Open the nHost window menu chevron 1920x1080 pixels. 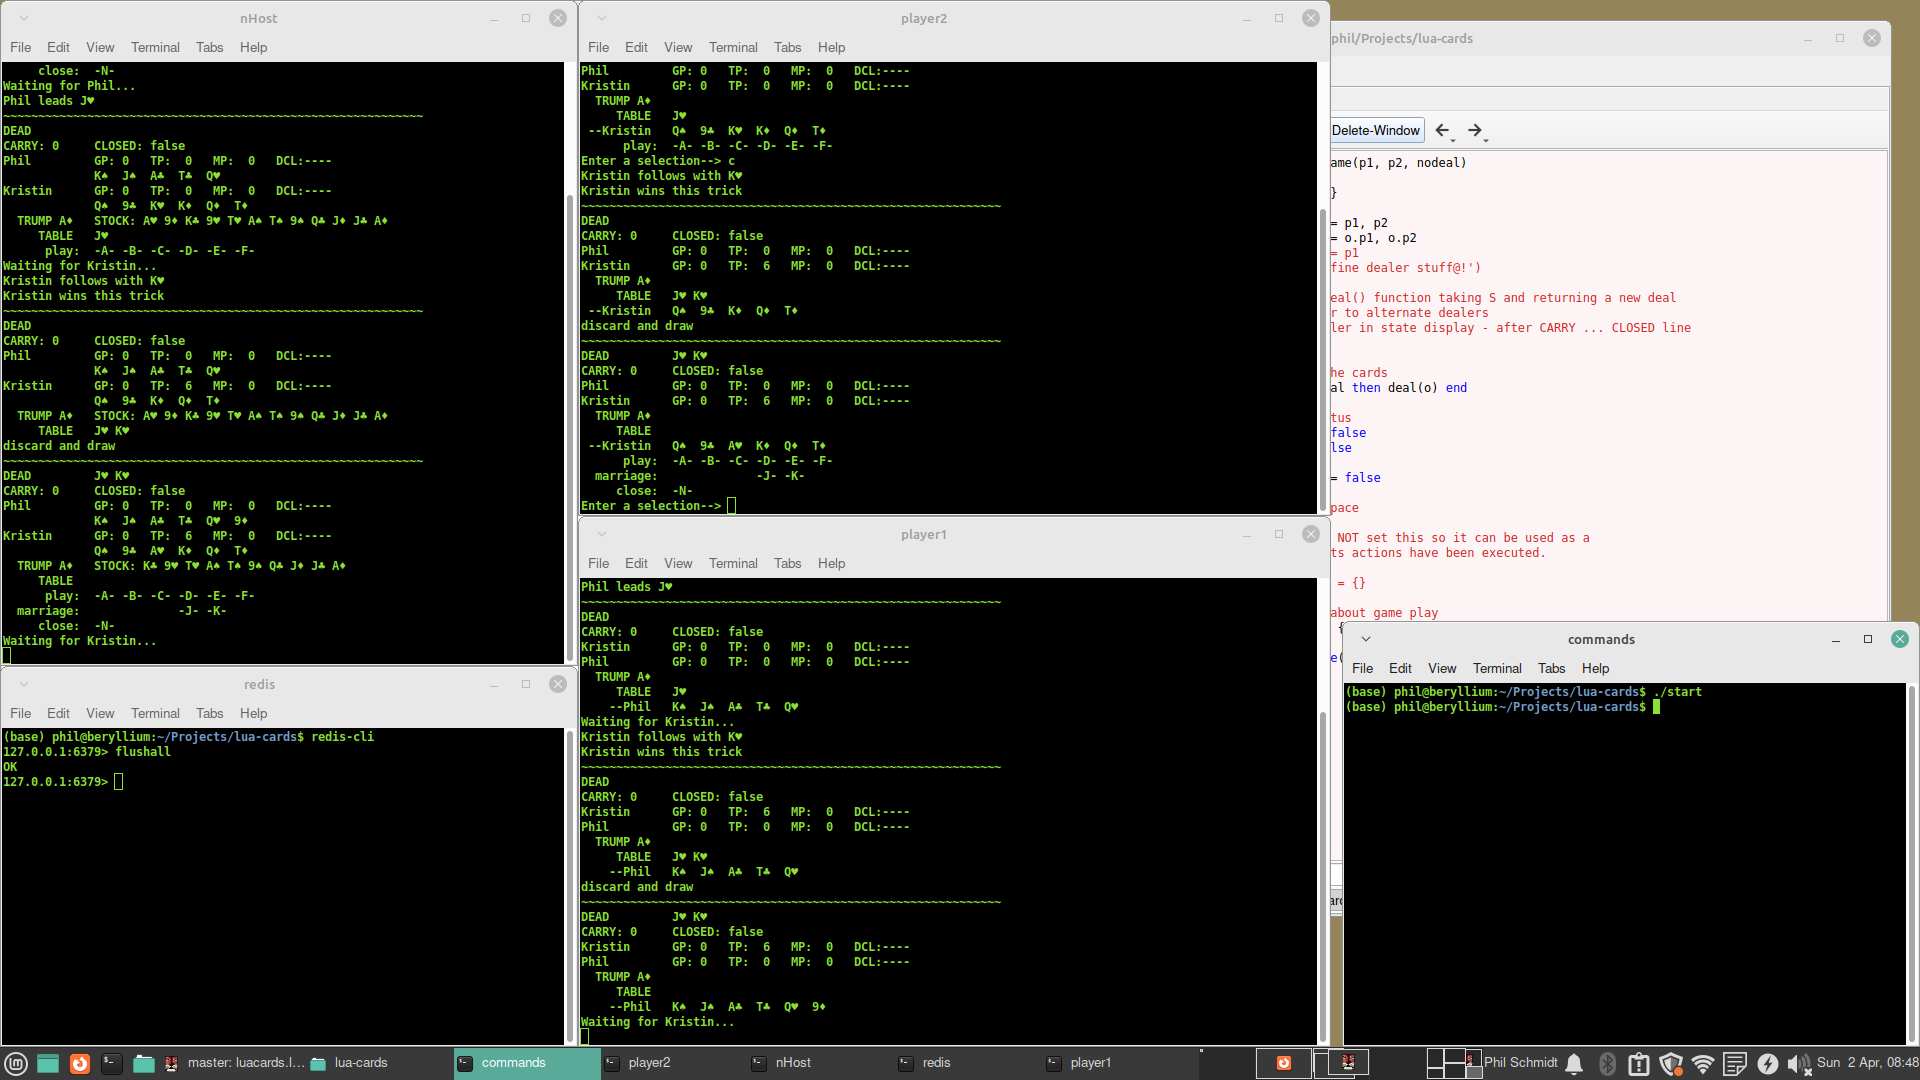[24, 18]
